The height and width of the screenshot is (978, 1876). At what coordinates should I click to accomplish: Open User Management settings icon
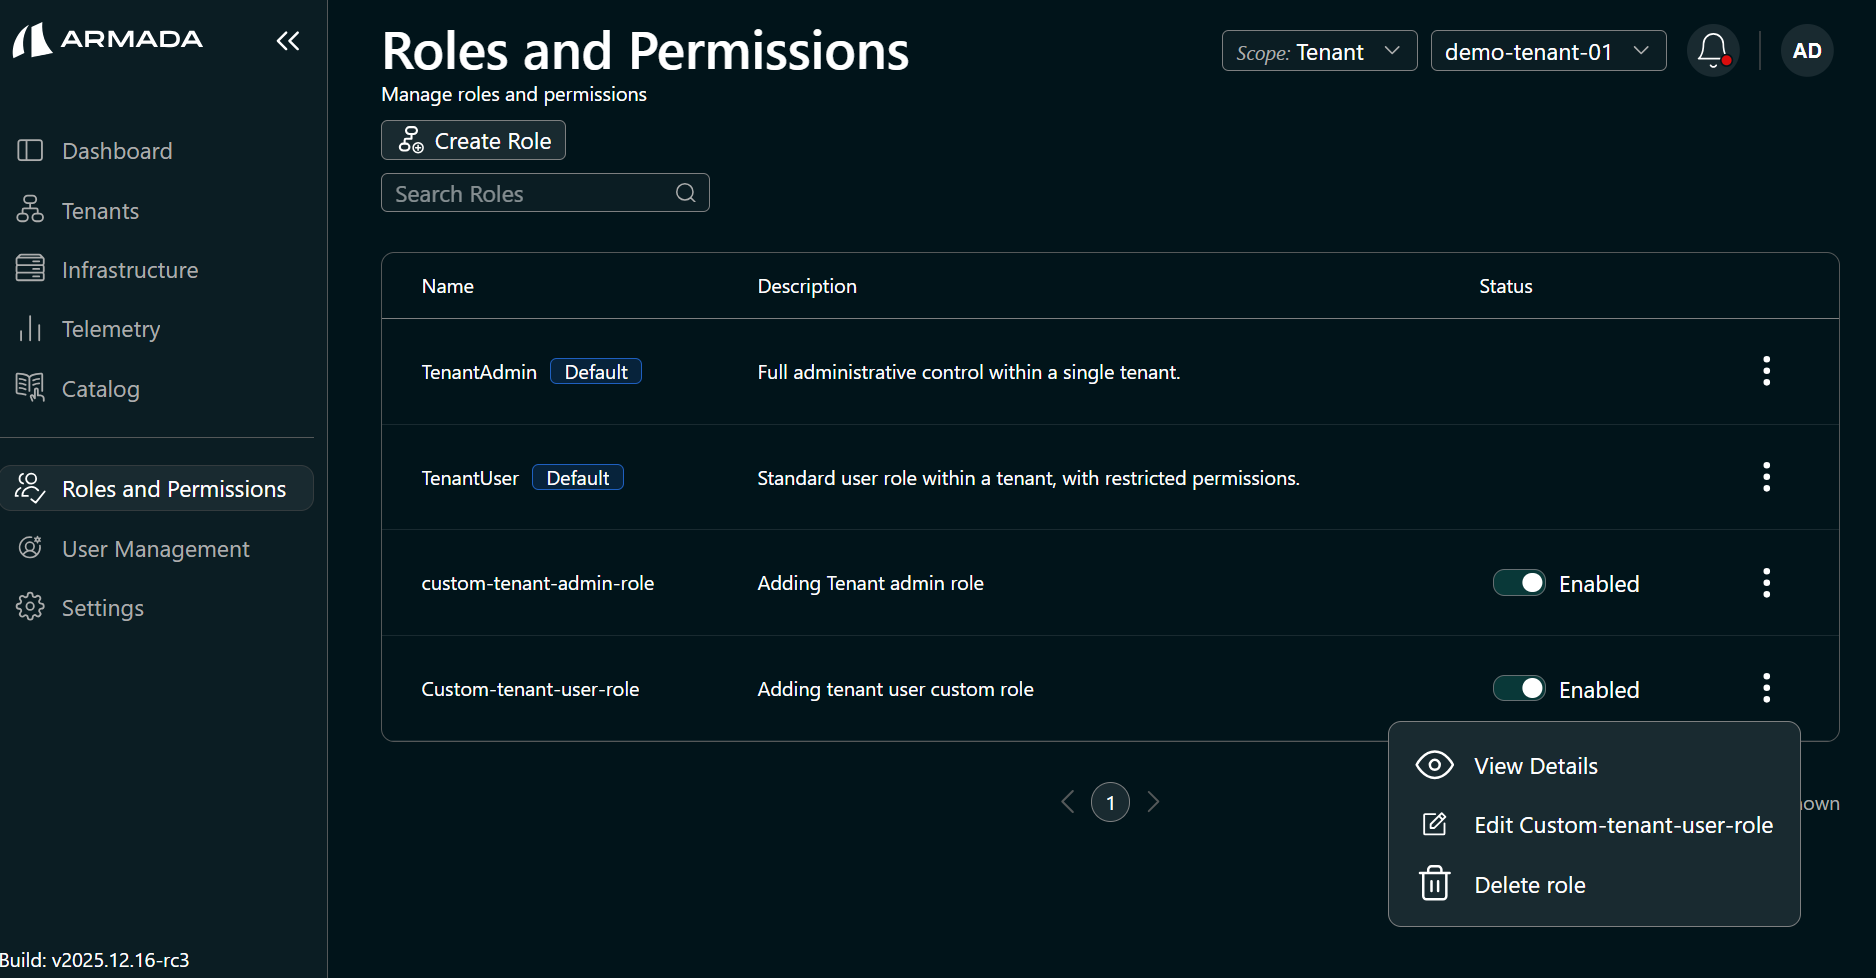click(x=30, y=548)
